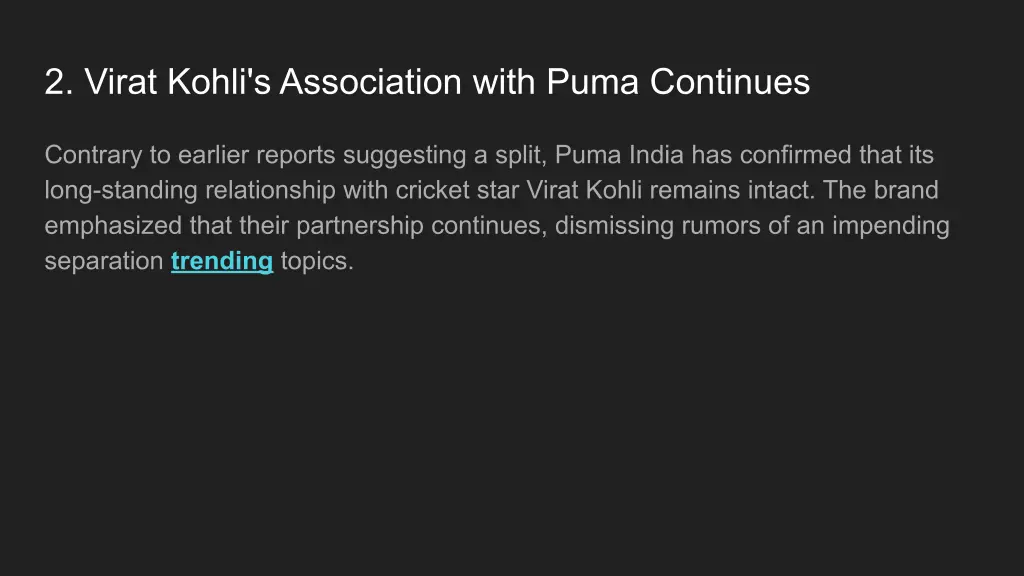1024x576 pixels.
Task: Click the word Association in the title
Action: tap(372, 82)
